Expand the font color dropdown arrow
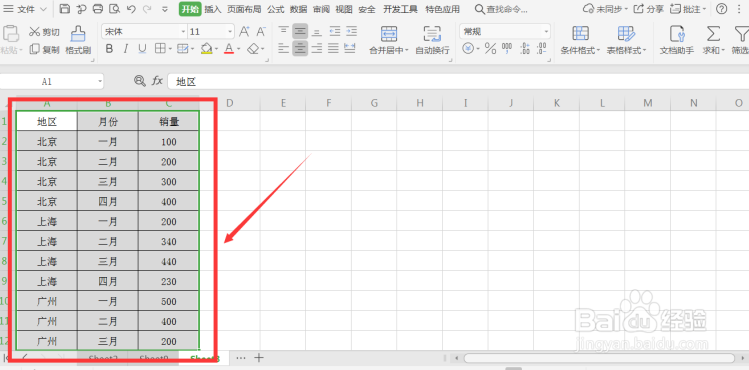Viewport: 749px width, 370px height. (x=238, y=49)
